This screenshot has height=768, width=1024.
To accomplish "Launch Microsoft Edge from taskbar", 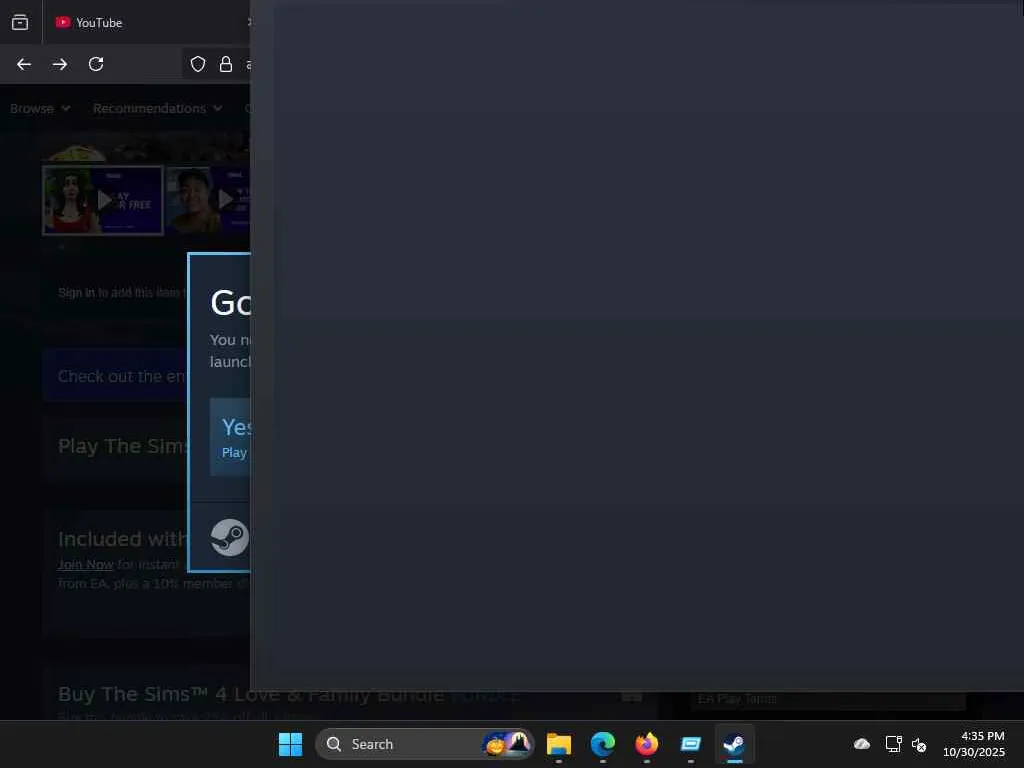I will point(603,744).
